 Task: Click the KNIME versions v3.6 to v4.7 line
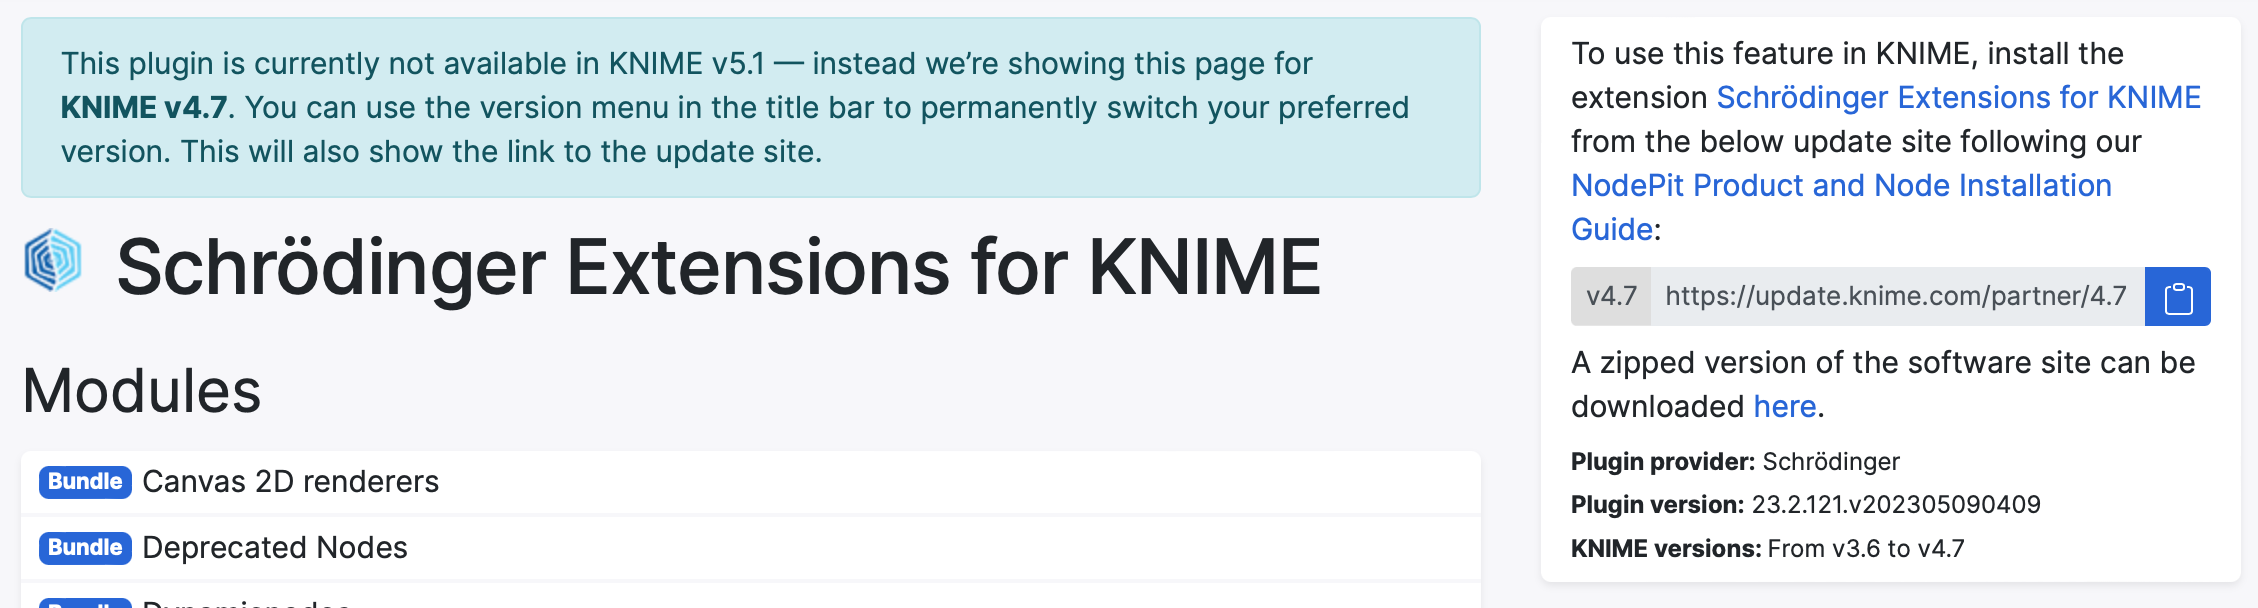tap(1767, 549)
